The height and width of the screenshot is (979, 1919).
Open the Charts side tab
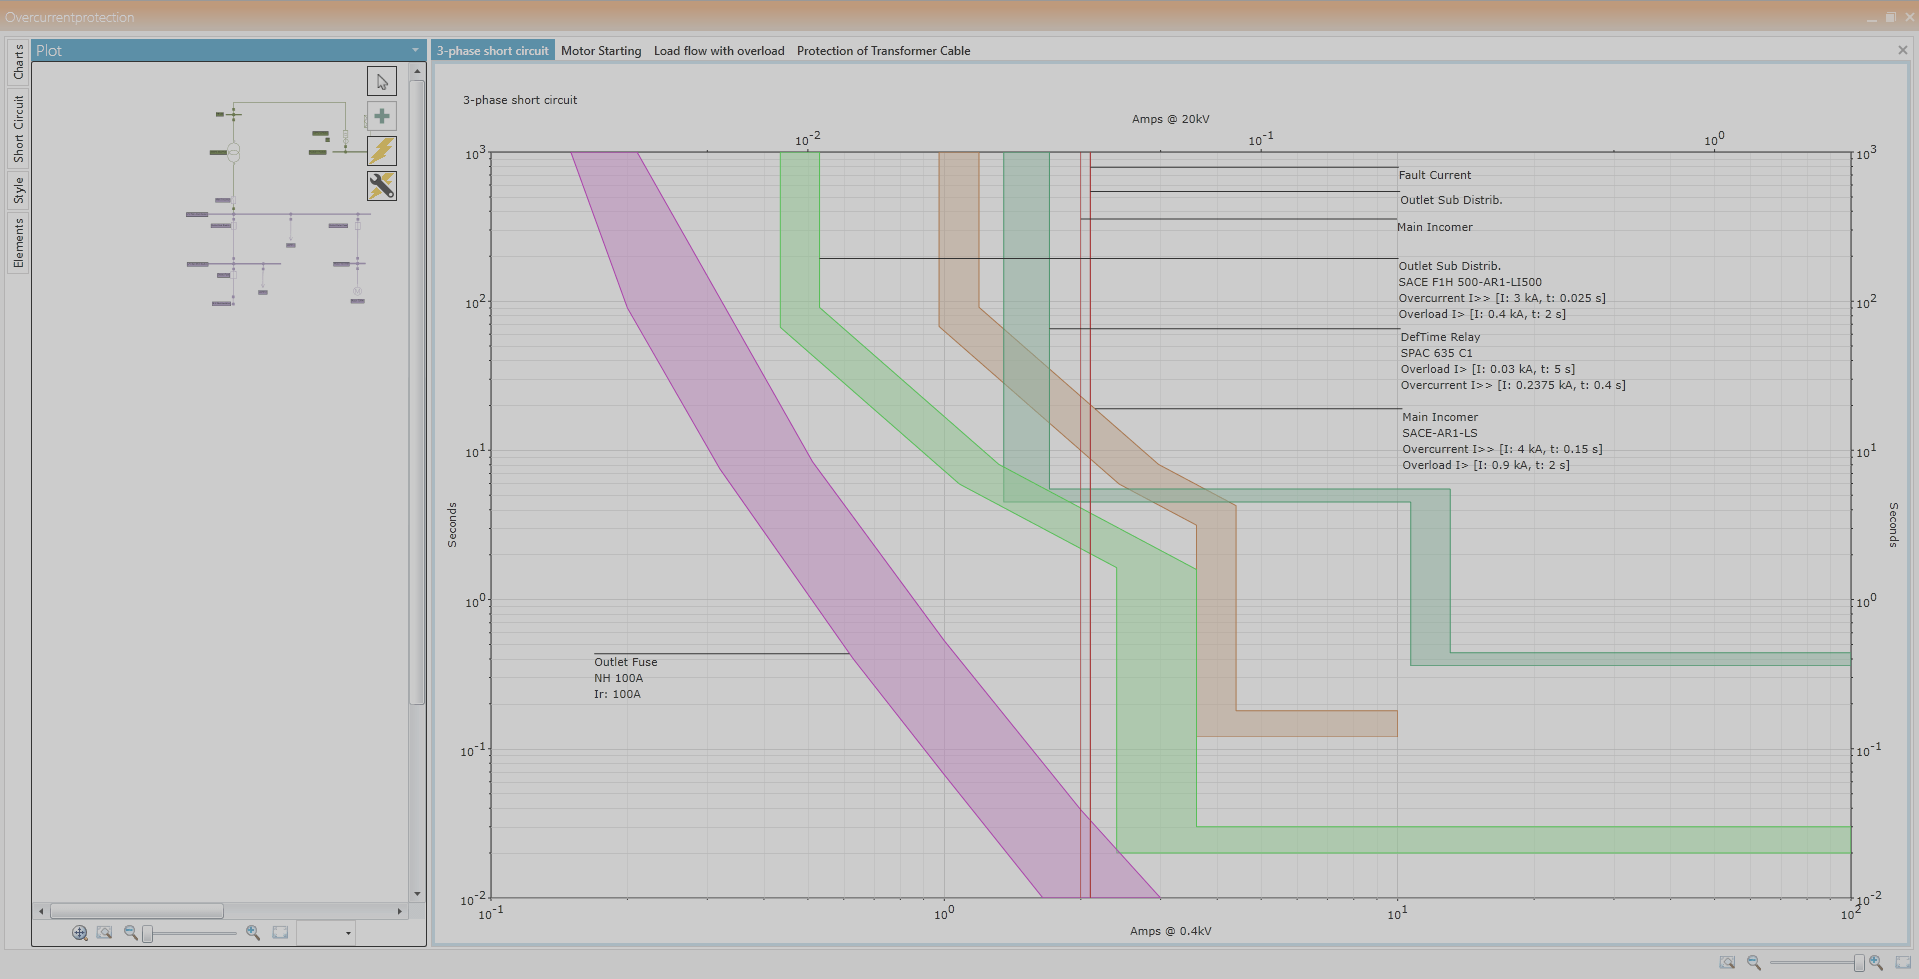point(18,62)
